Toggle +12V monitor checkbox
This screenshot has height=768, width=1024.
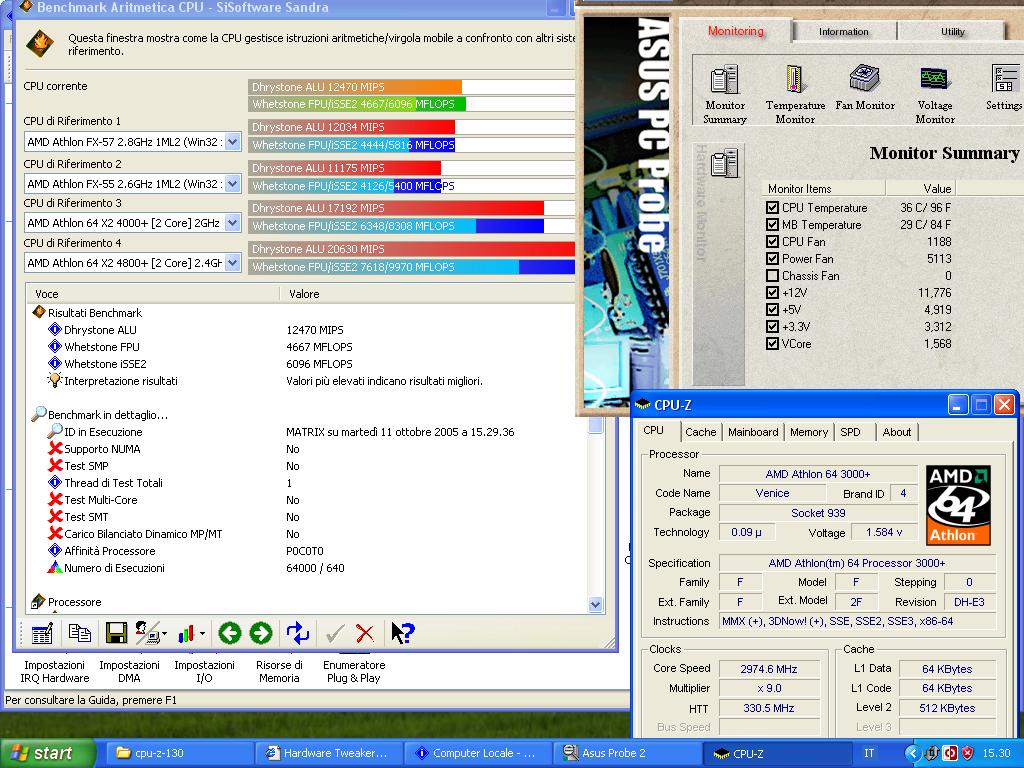(772, 293)
